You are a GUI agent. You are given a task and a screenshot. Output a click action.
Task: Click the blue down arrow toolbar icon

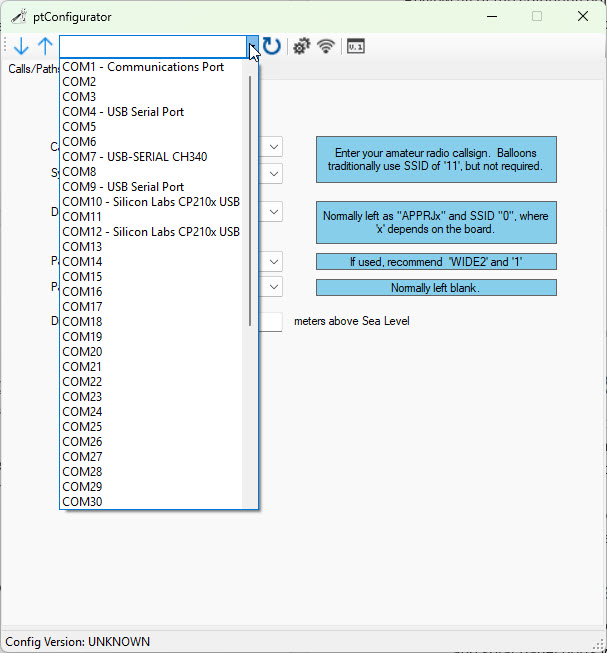21,46
